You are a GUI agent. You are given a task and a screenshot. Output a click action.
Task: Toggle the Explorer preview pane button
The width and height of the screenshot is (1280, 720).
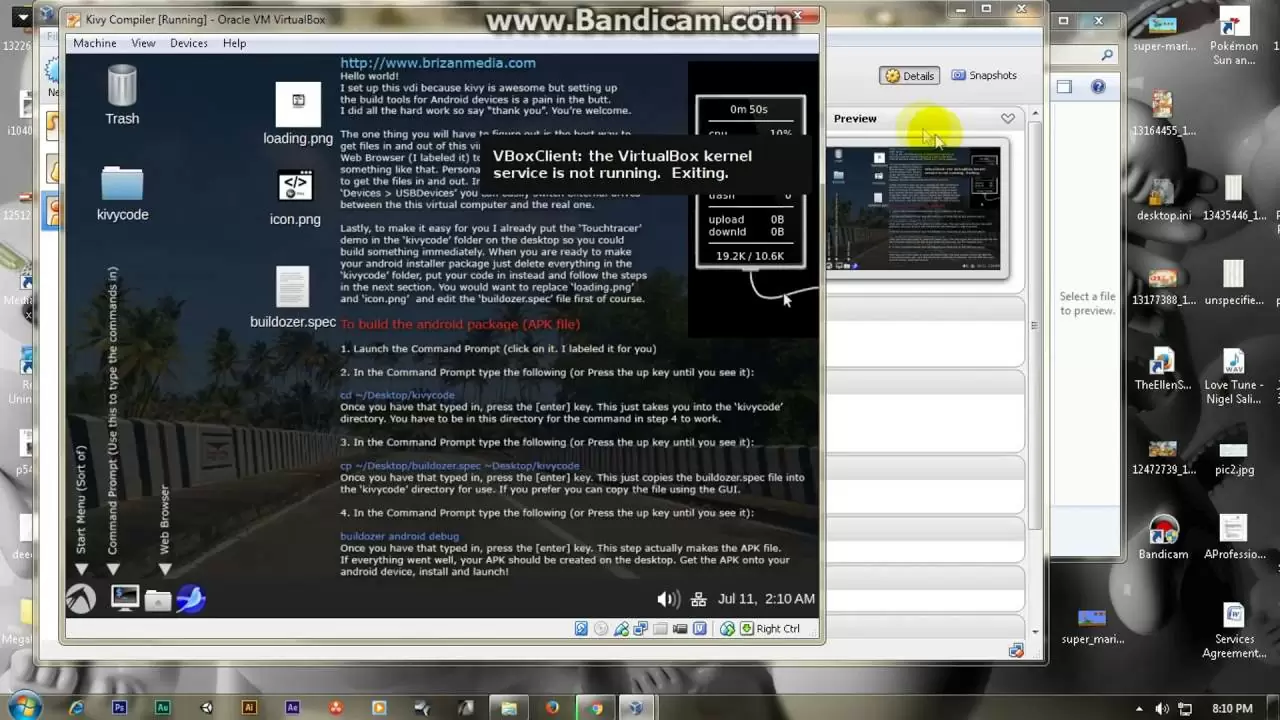(x=1064, y=87)
